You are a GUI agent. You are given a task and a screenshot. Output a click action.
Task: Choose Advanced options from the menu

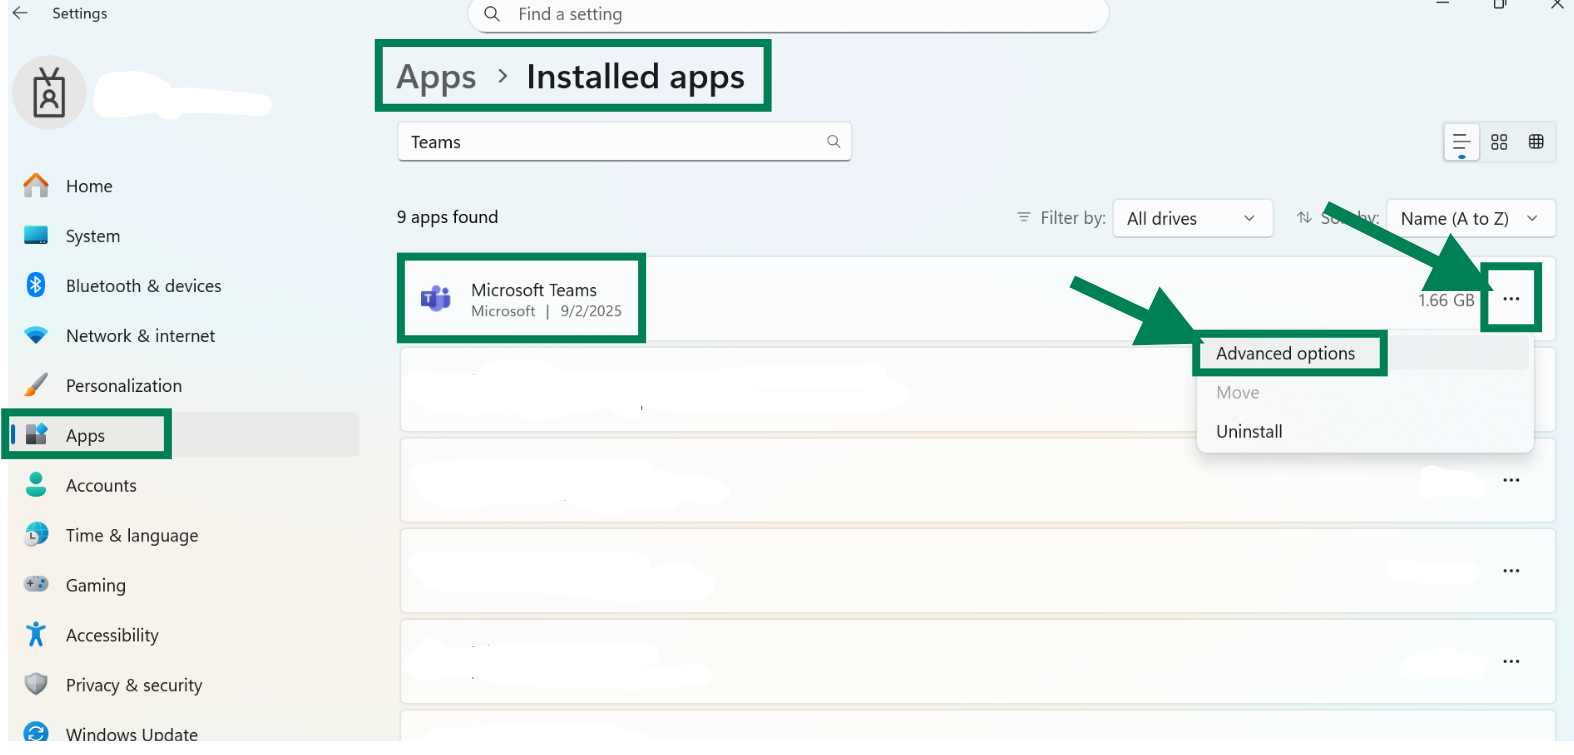(x=1285, y=353)
